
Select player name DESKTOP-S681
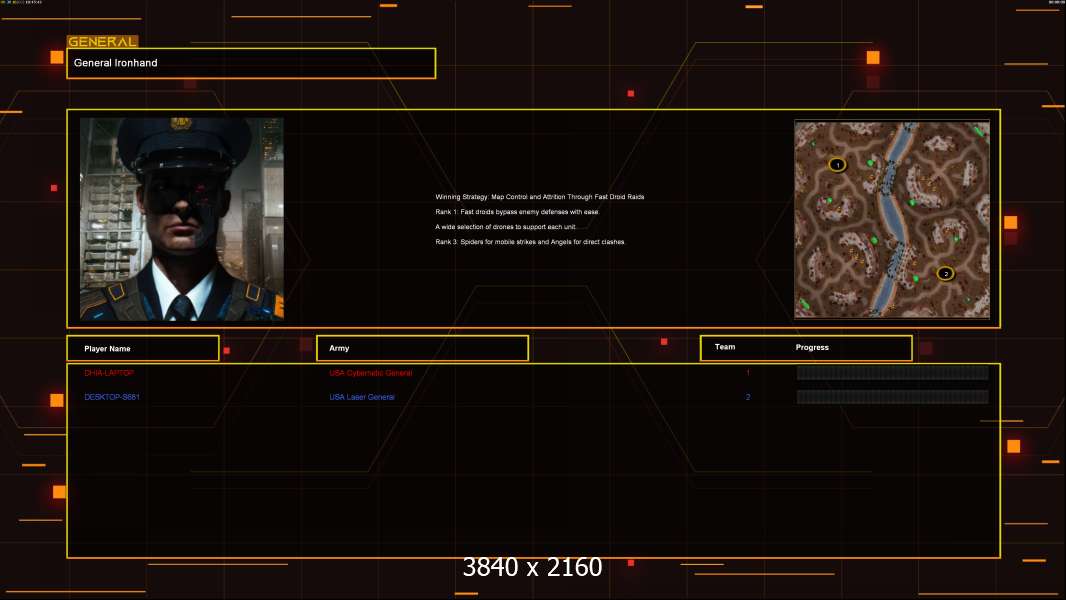(111, 397)
